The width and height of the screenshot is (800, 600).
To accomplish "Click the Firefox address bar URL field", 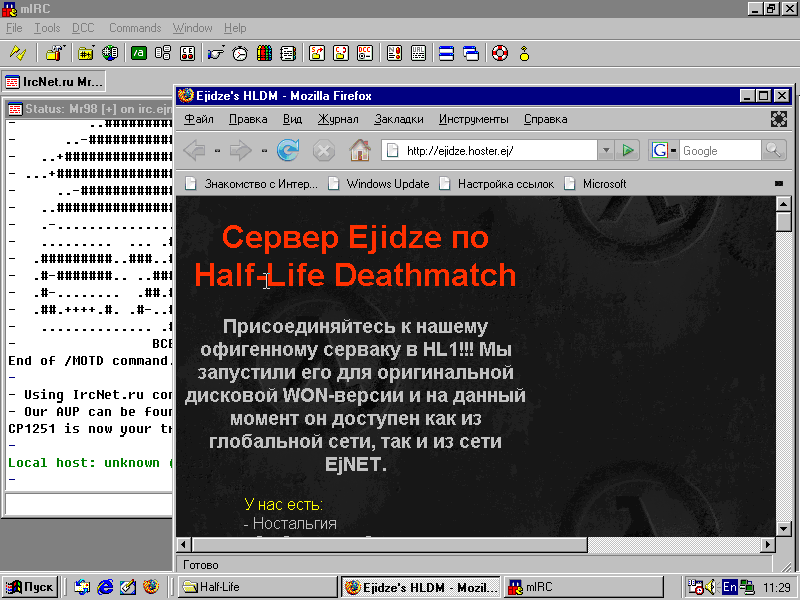I will (490, 151).
